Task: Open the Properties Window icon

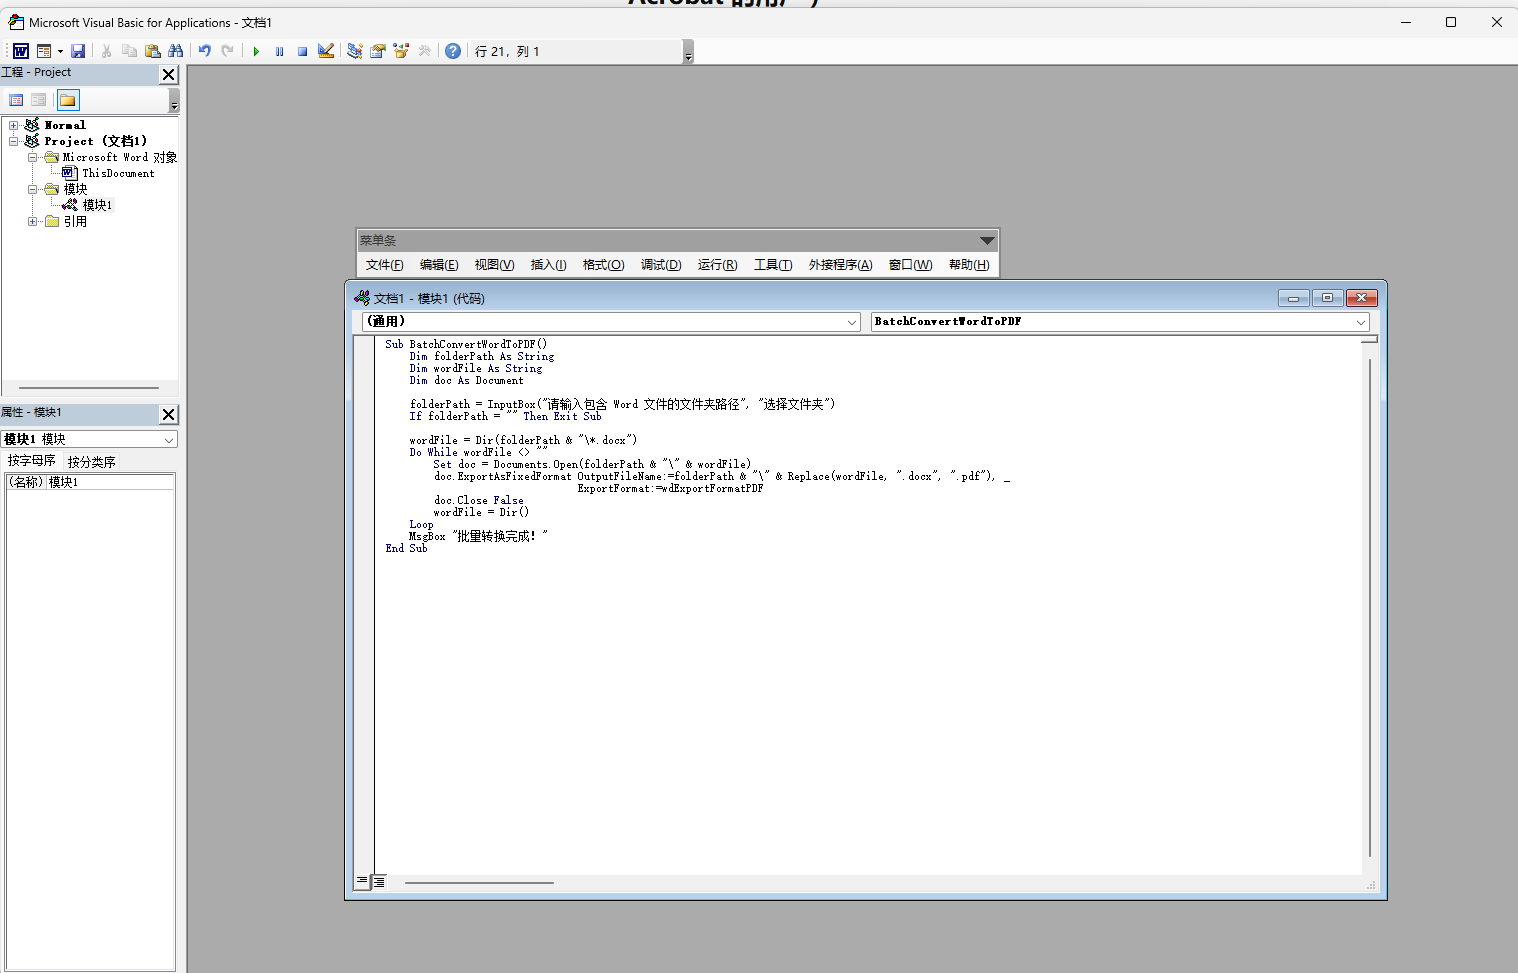Action: (378, 51)
